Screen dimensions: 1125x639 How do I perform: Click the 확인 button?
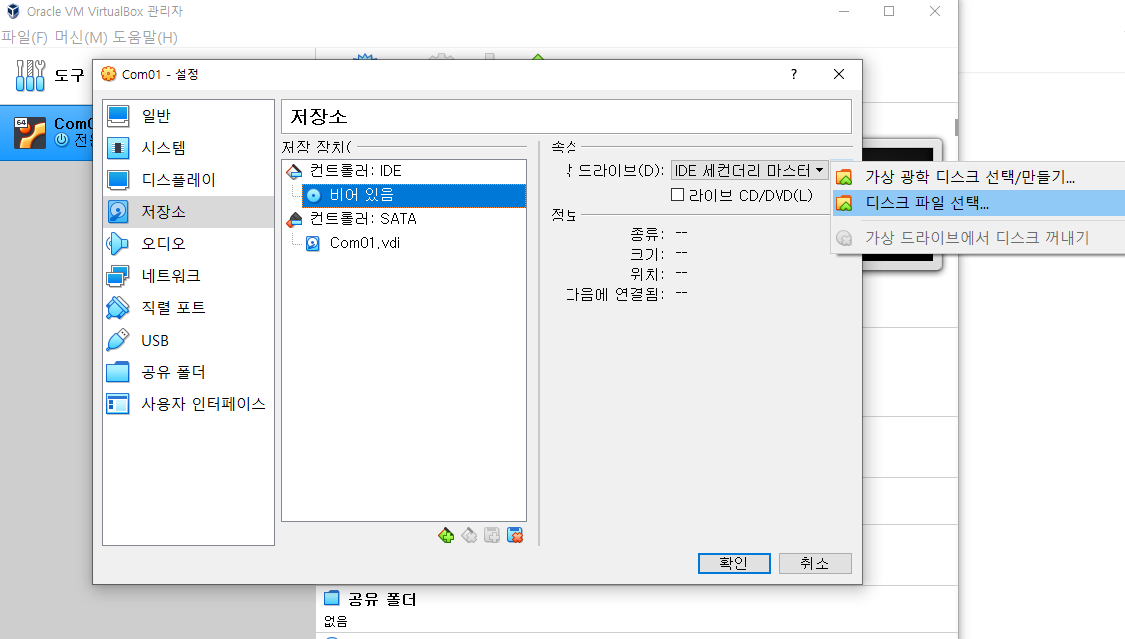(x=734, y=564)
